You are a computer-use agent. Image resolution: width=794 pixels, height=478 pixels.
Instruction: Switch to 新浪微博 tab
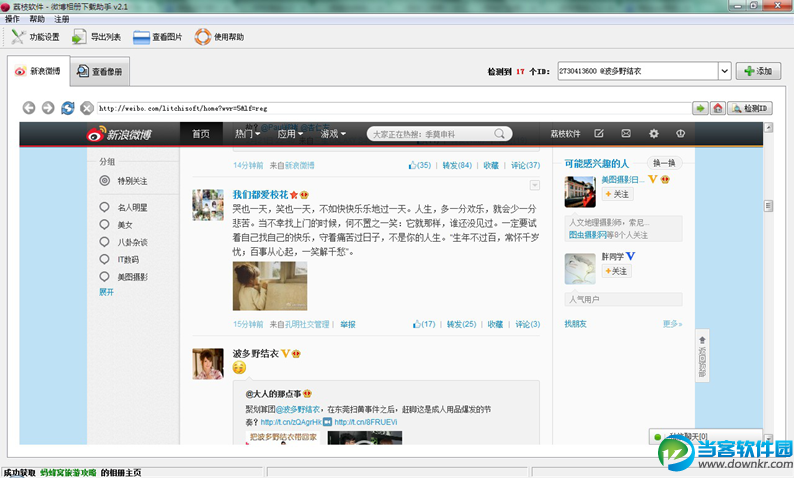pyautogui.click(x=38, y=71)
